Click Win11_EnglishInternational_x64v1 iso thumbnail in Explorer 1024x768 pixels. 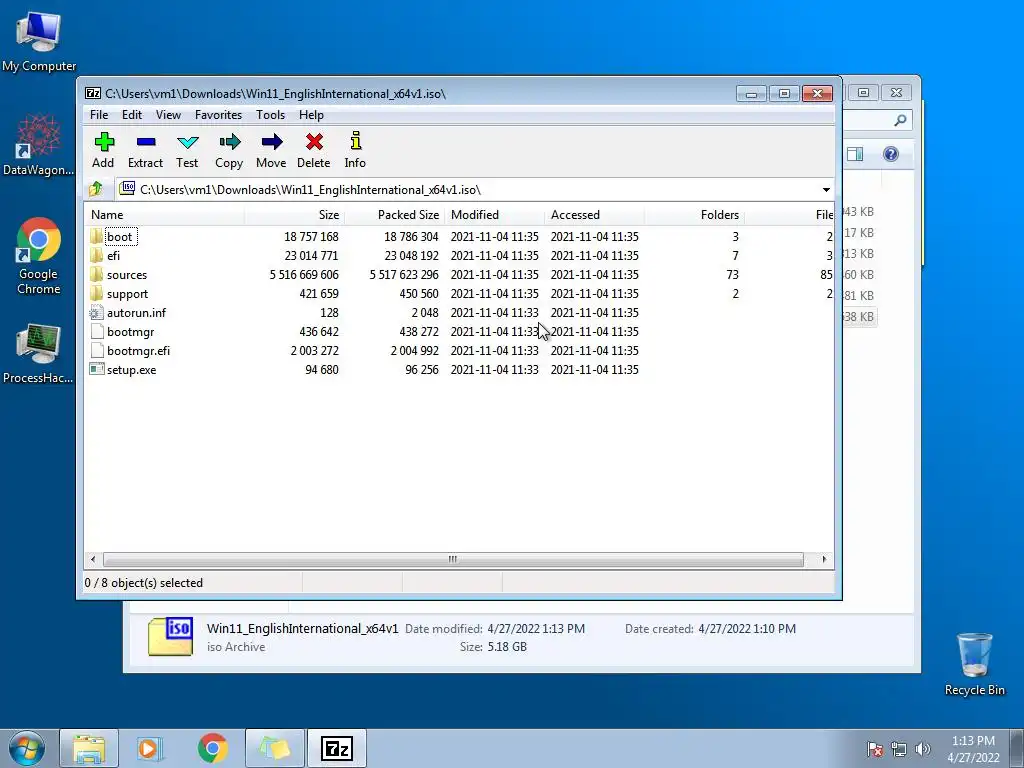tap(170, 636)
